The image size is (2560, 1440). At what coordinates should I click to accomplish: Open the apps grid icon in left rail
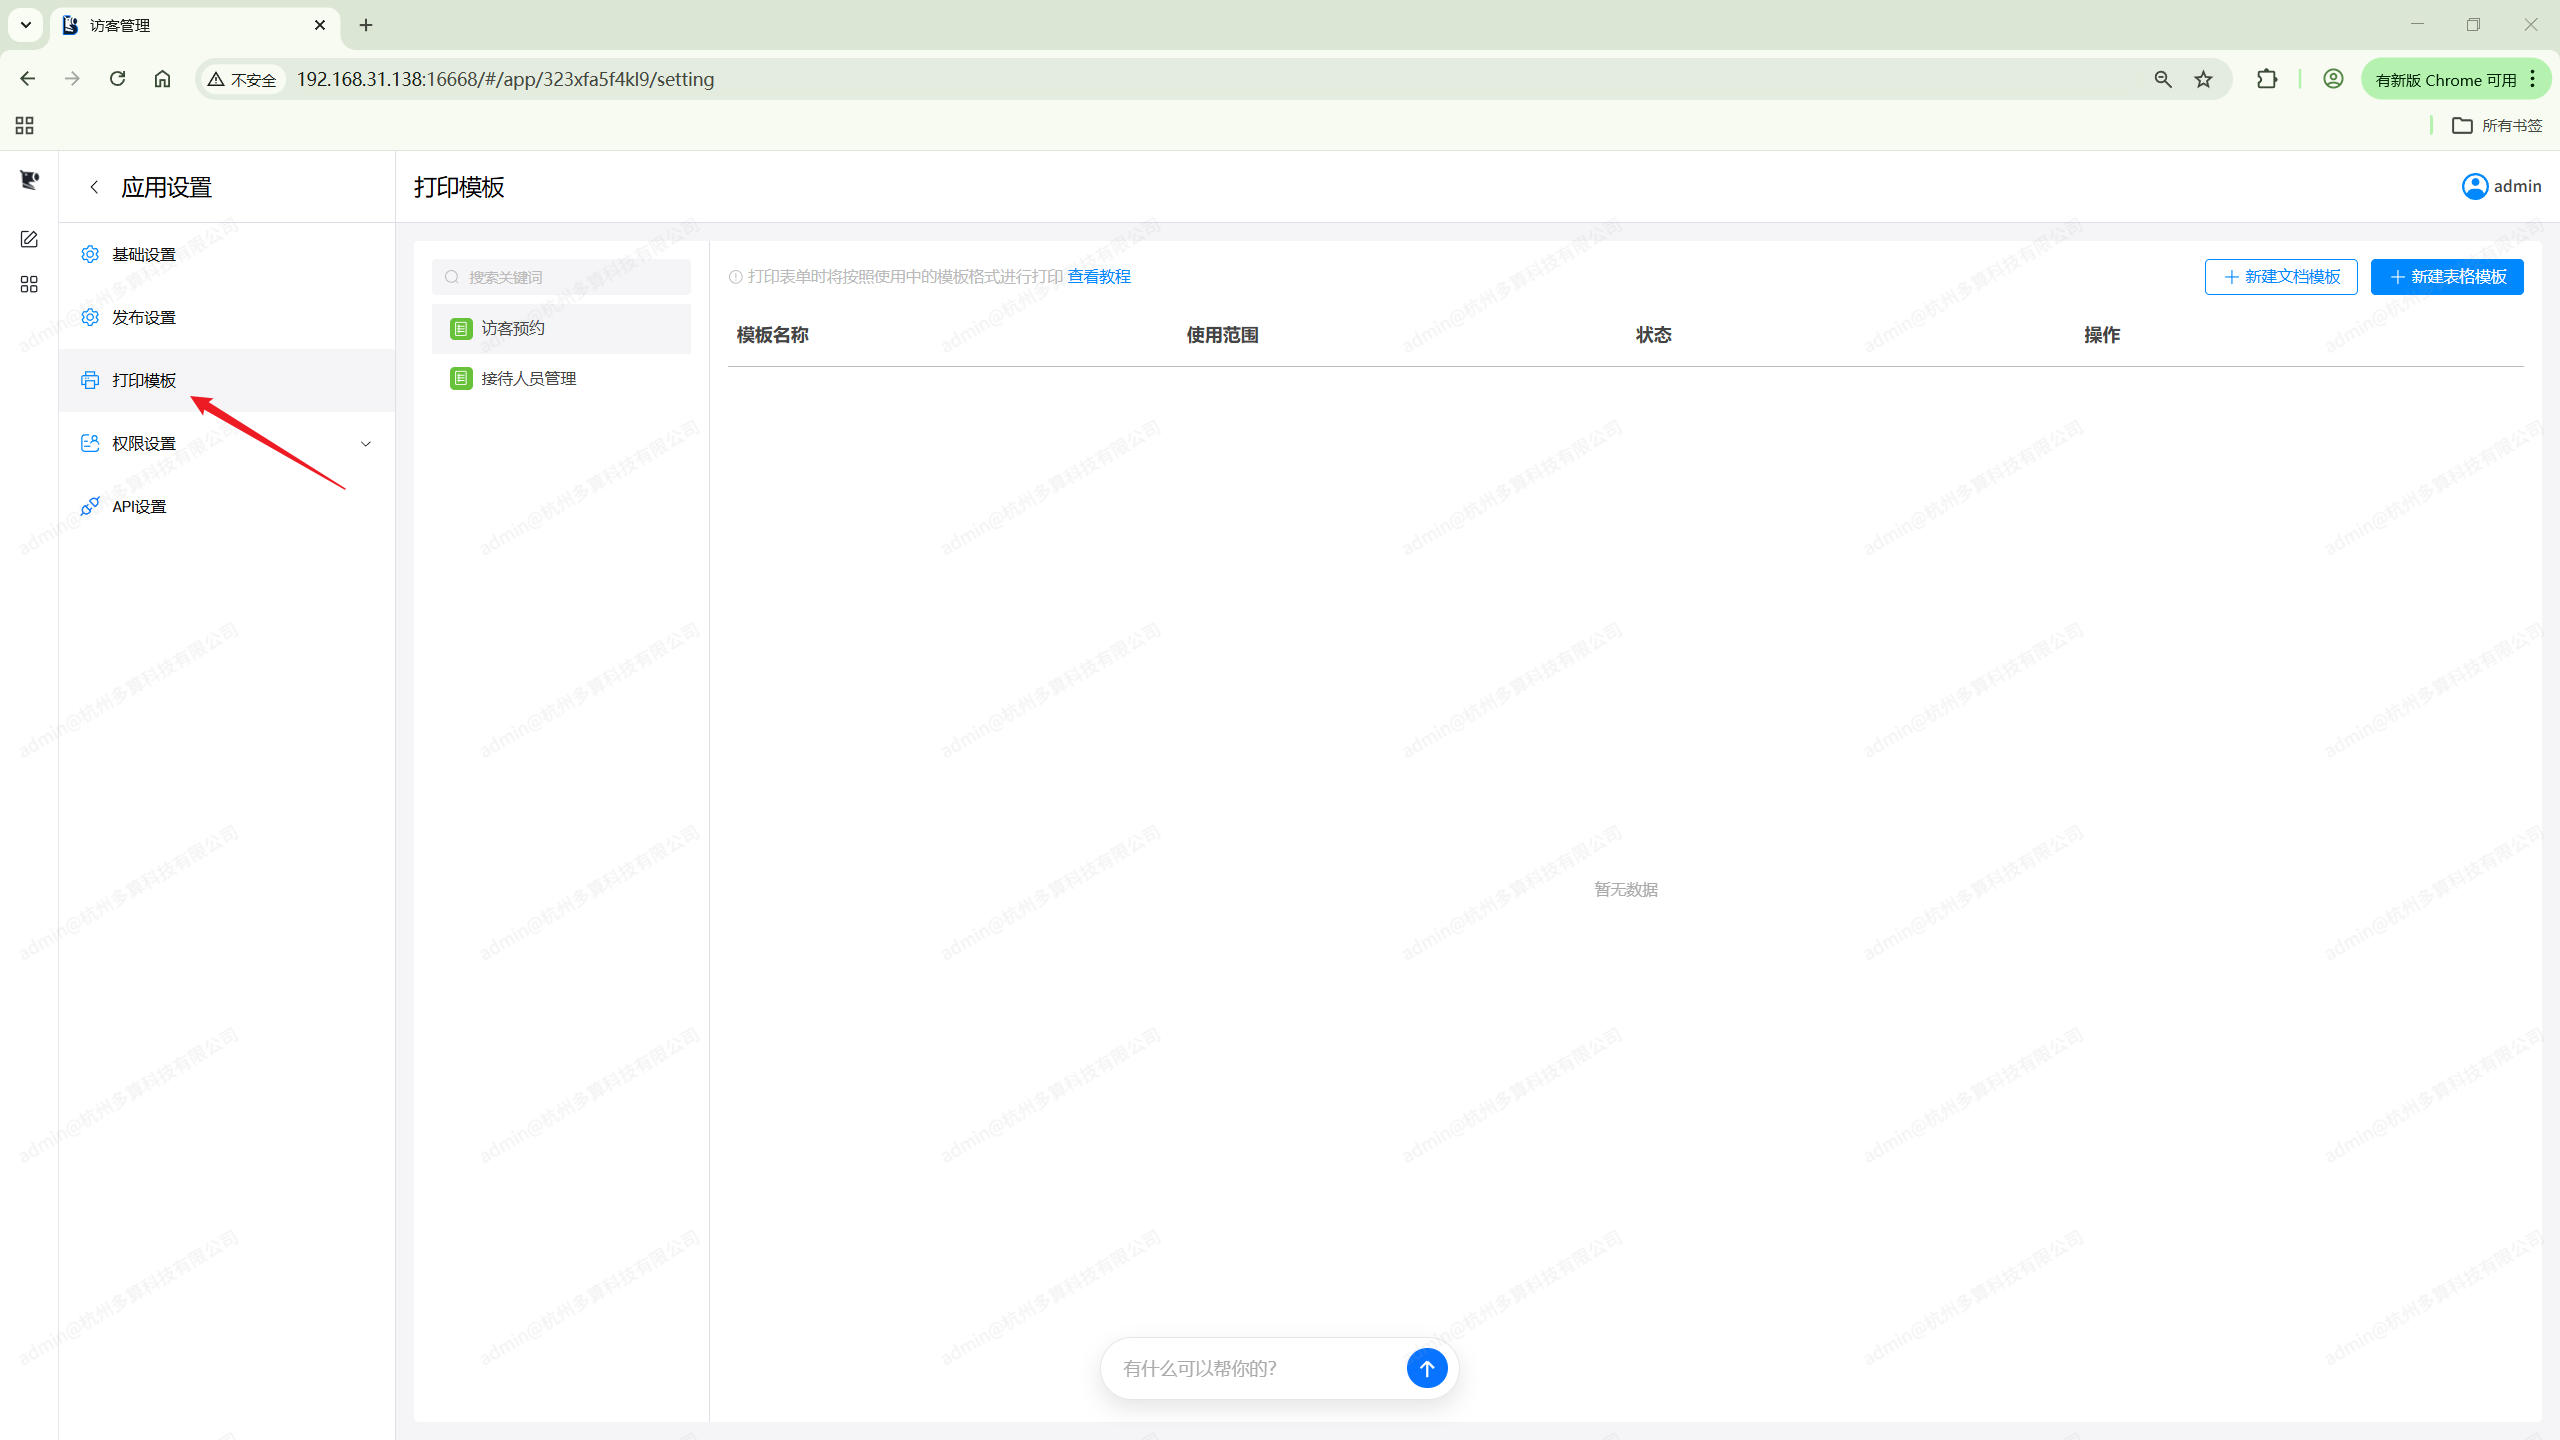point(29,285)
